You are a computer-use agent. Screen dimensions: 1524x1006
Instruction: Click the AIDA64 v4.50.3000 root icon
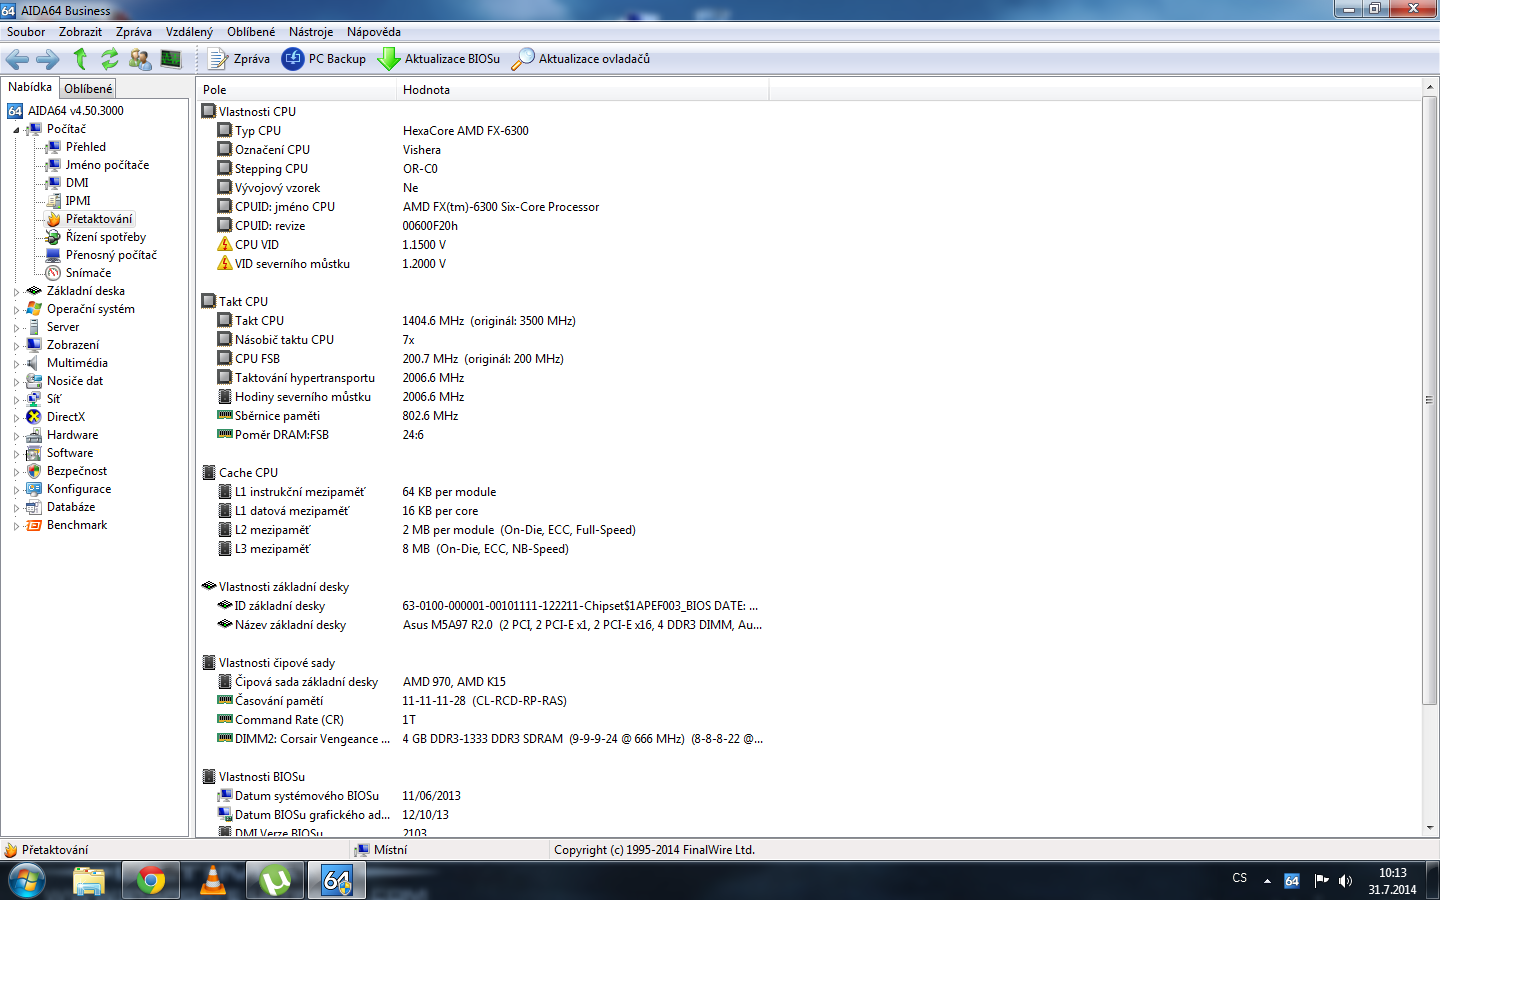15,111
